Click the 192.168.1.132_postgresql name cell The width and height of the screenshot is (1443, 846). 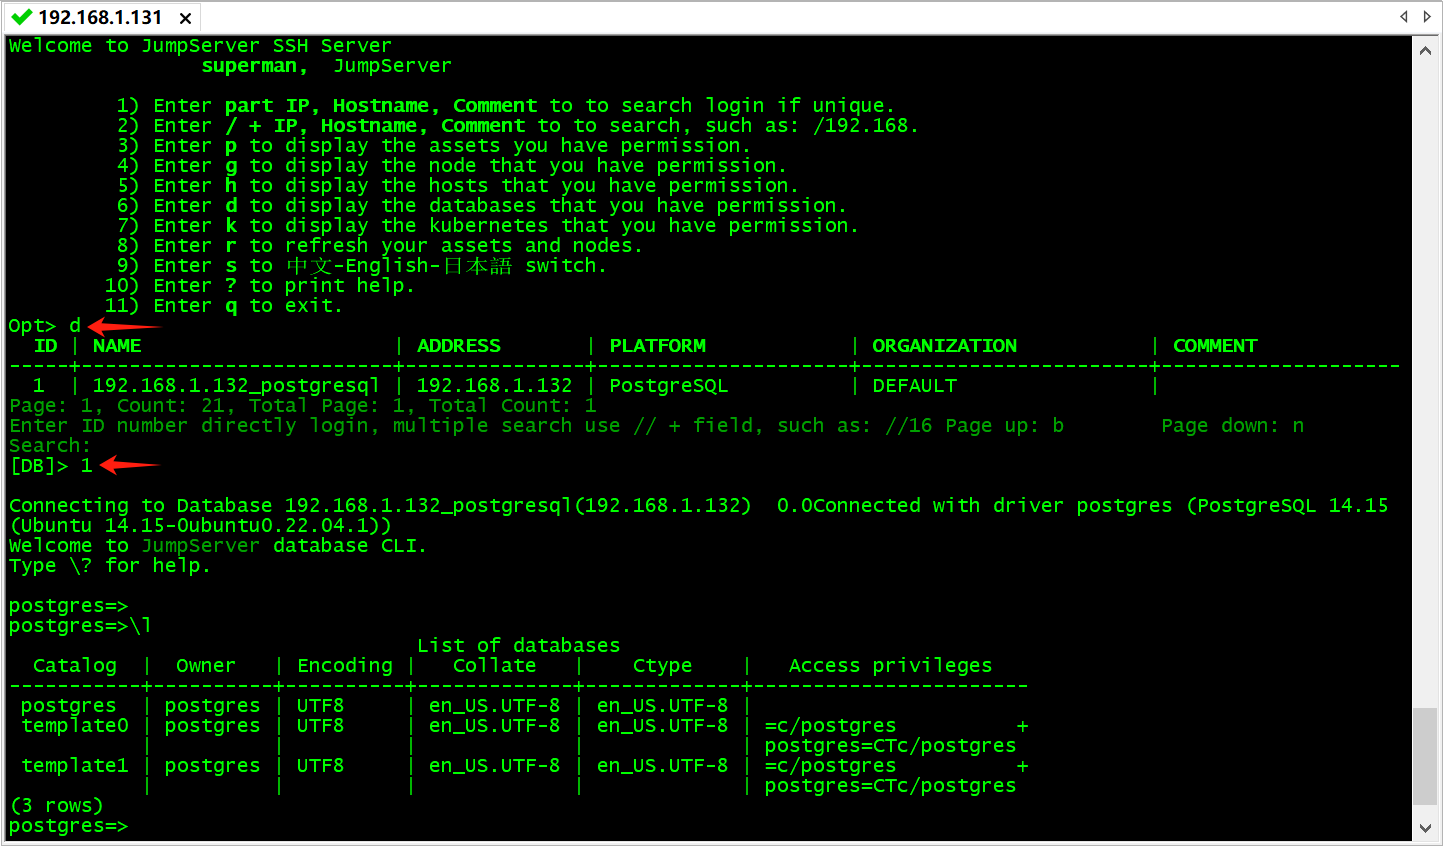(x=236, y=386)
